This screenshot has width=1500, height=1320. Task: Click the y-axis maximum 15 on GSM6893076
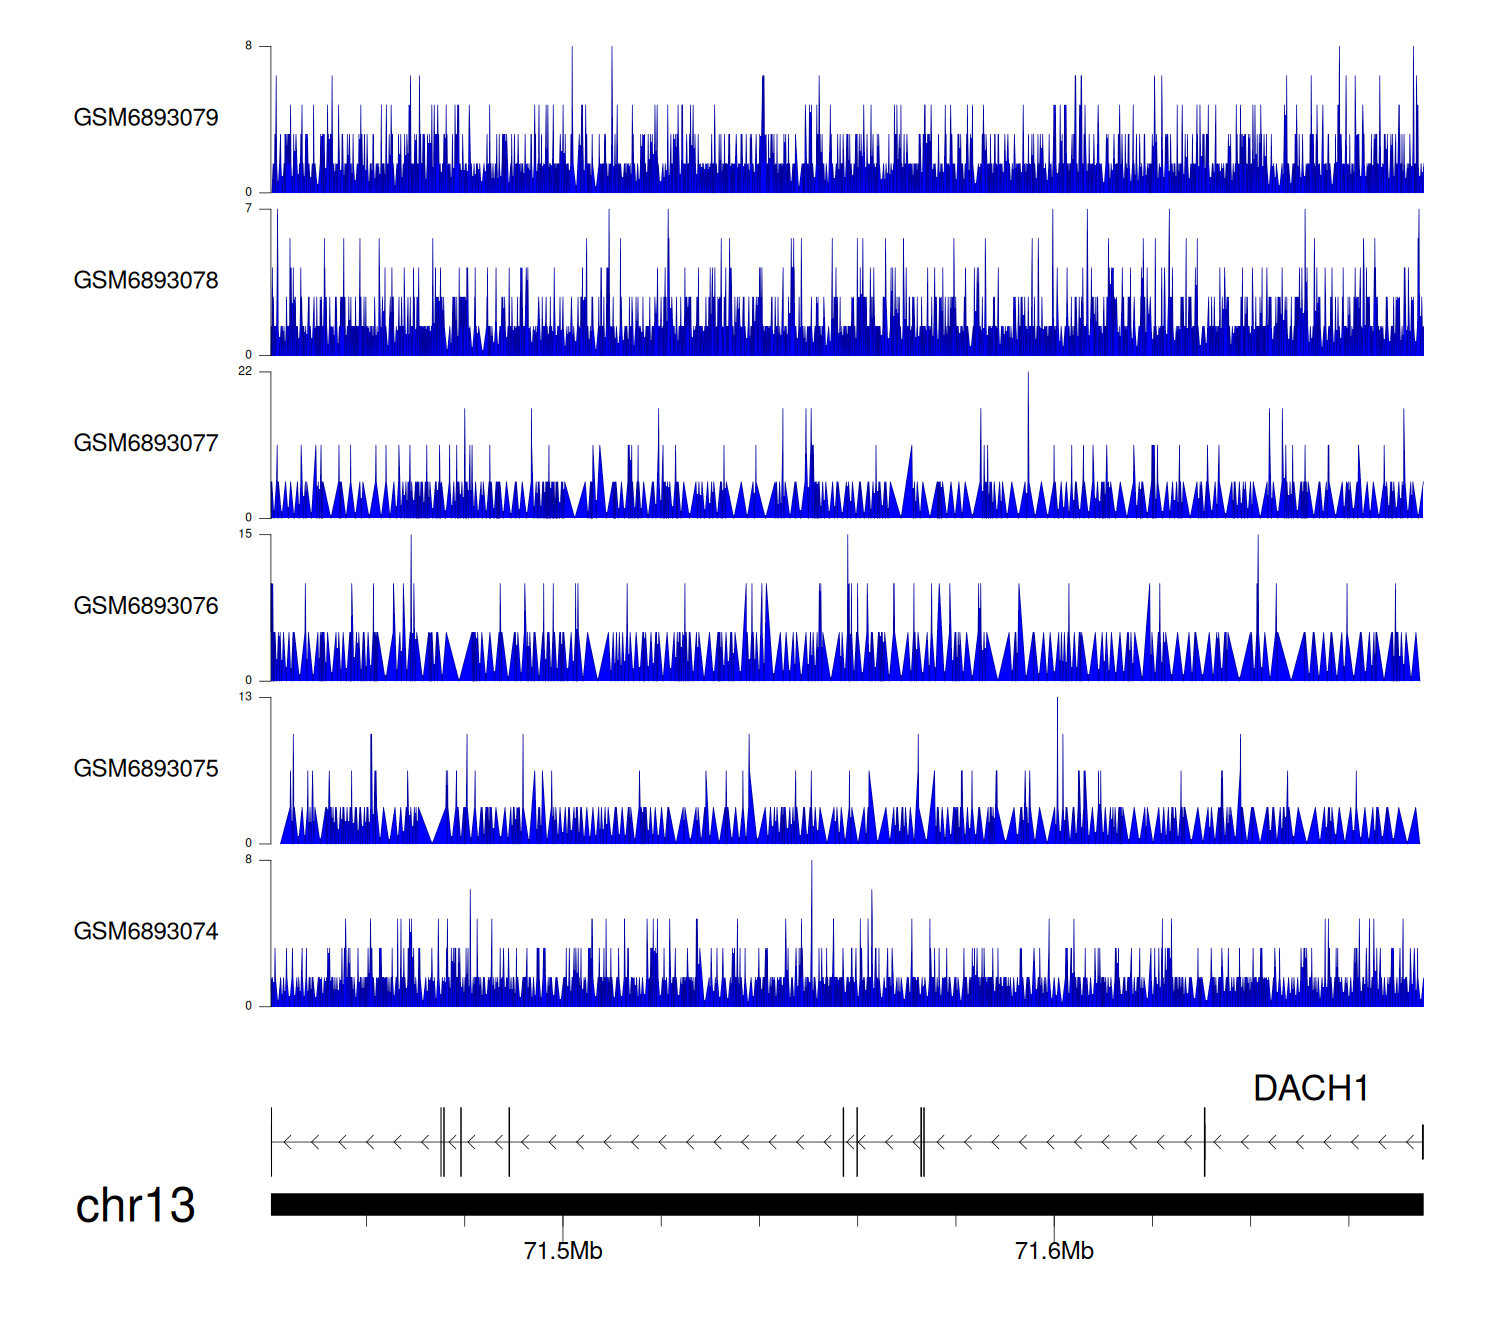click(x=245, y=534)
